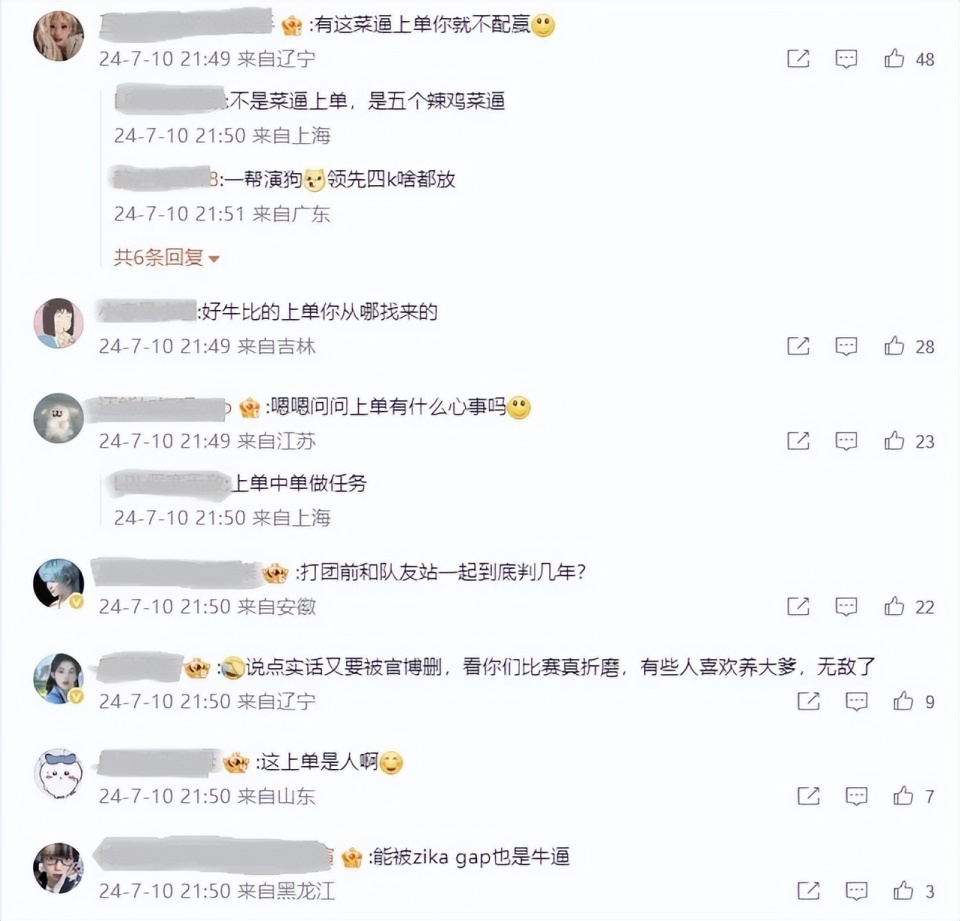Screen dimensions: 960x921
Task: View blue-haired avatar of 安徽 commenter
Action: (x=58, y=584)
